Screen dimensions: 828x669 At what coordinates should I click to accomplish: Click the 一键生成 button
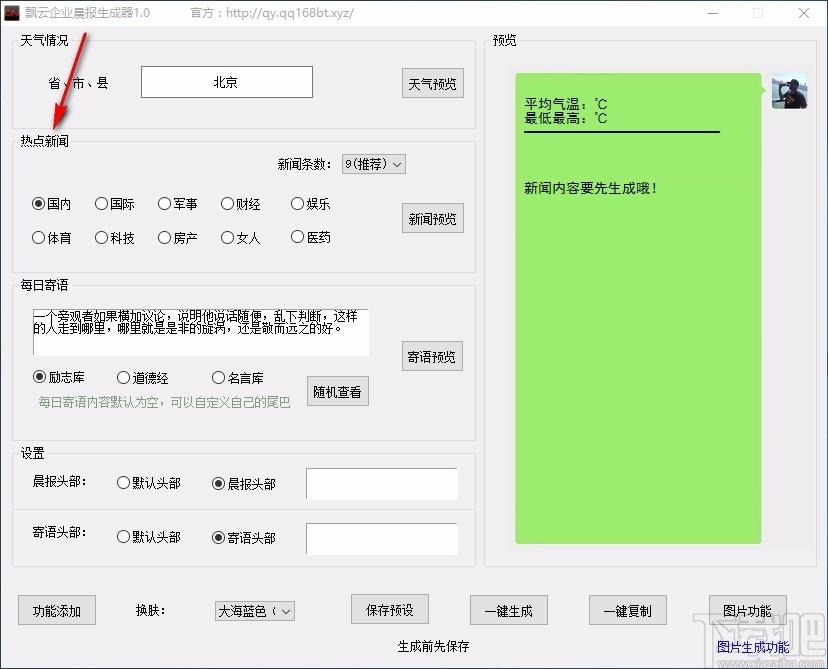point(509,610)
